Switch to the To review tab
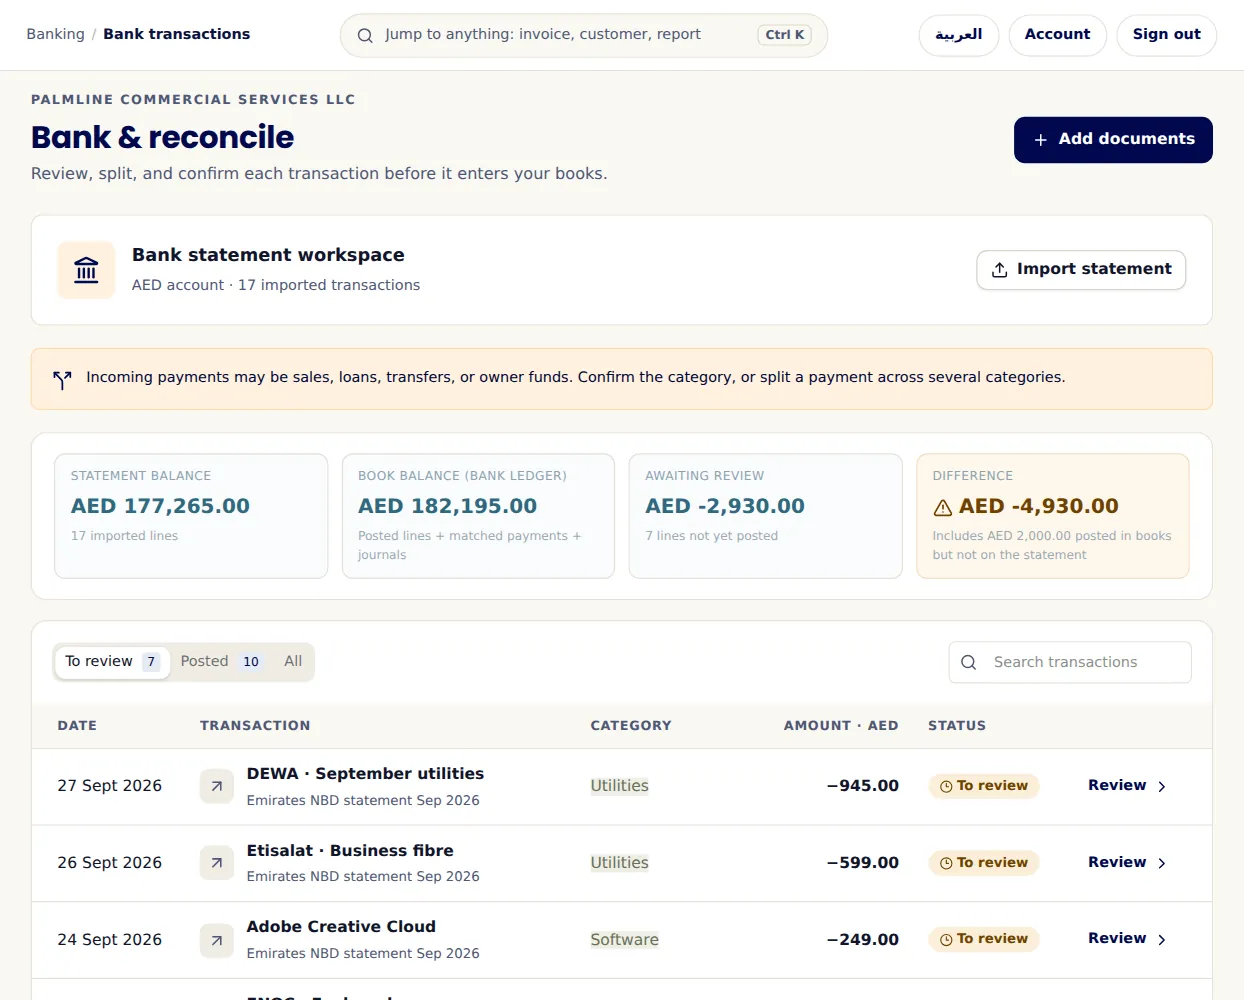 click(112, 662)
